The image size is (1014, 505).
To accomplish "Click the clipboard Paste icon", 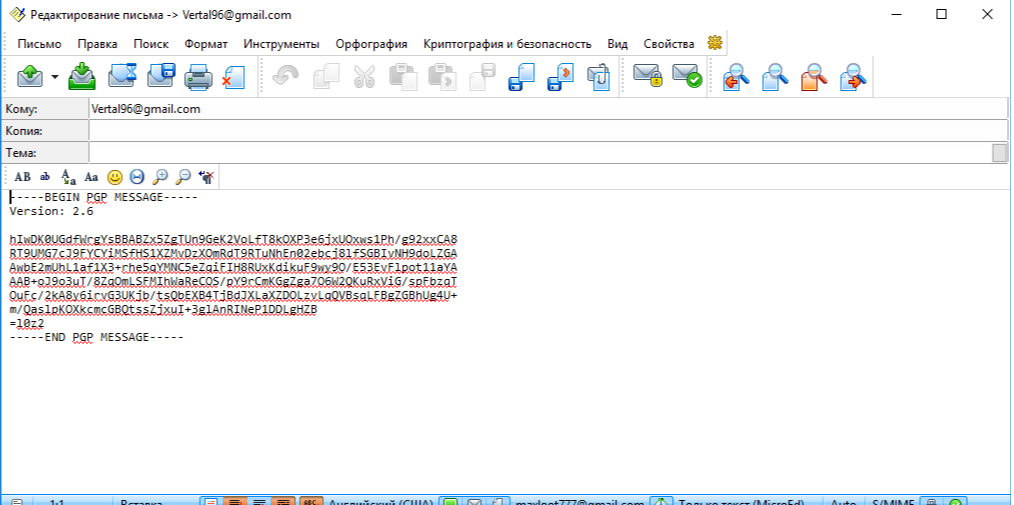I will click(x=403, y=76).
